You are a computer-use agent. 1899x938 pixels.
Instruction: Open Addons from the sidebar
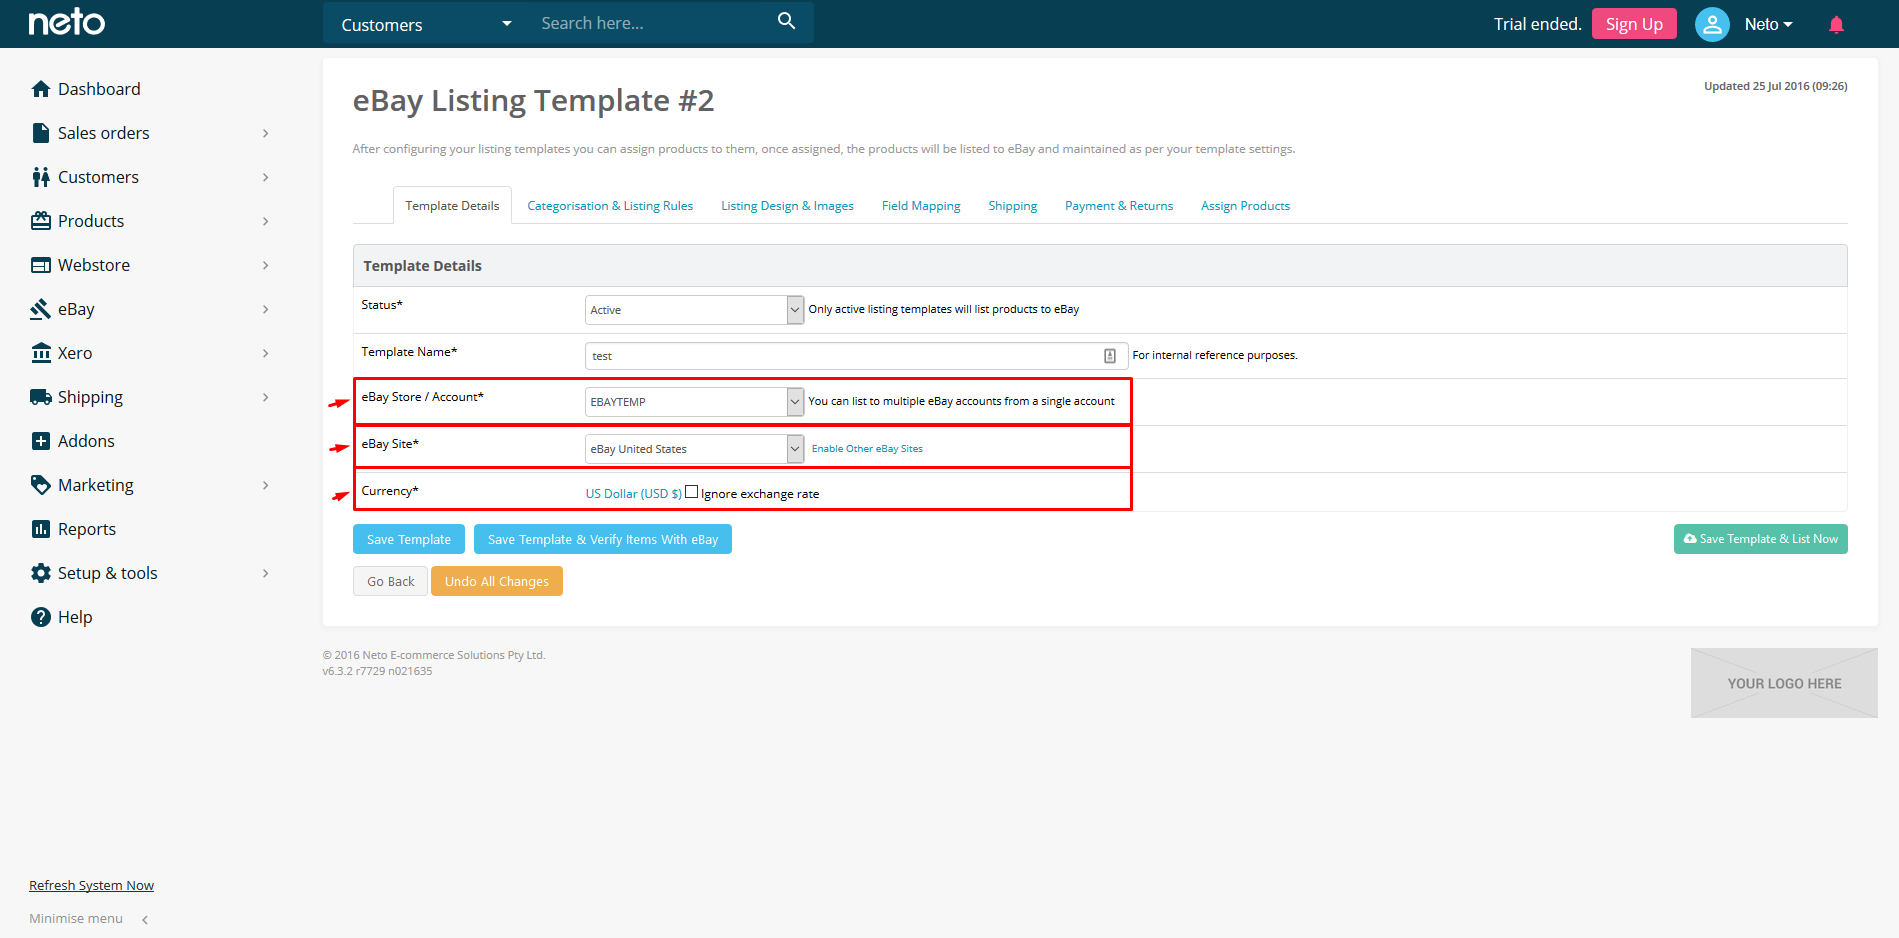click(86, 441)
